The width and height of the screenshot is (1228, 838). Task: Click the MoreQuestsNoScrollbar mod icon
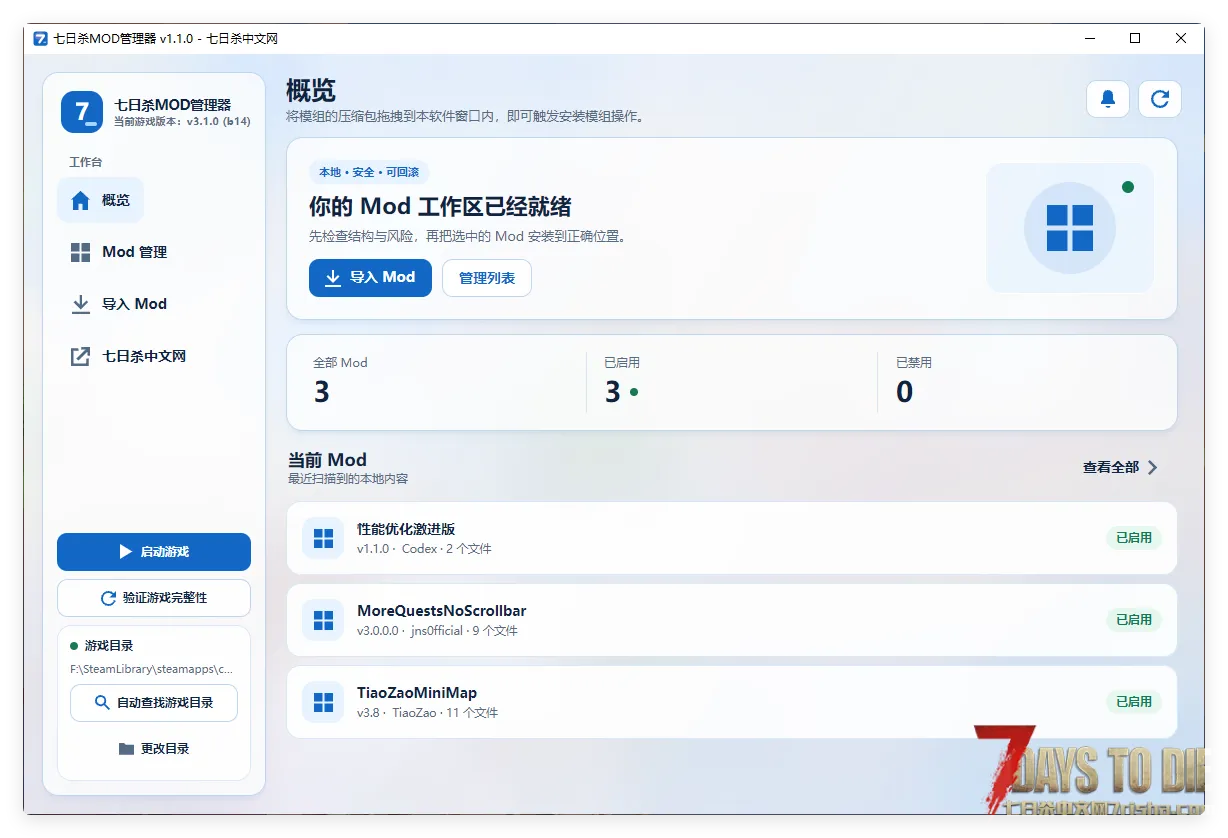click(x=323, y=621)
